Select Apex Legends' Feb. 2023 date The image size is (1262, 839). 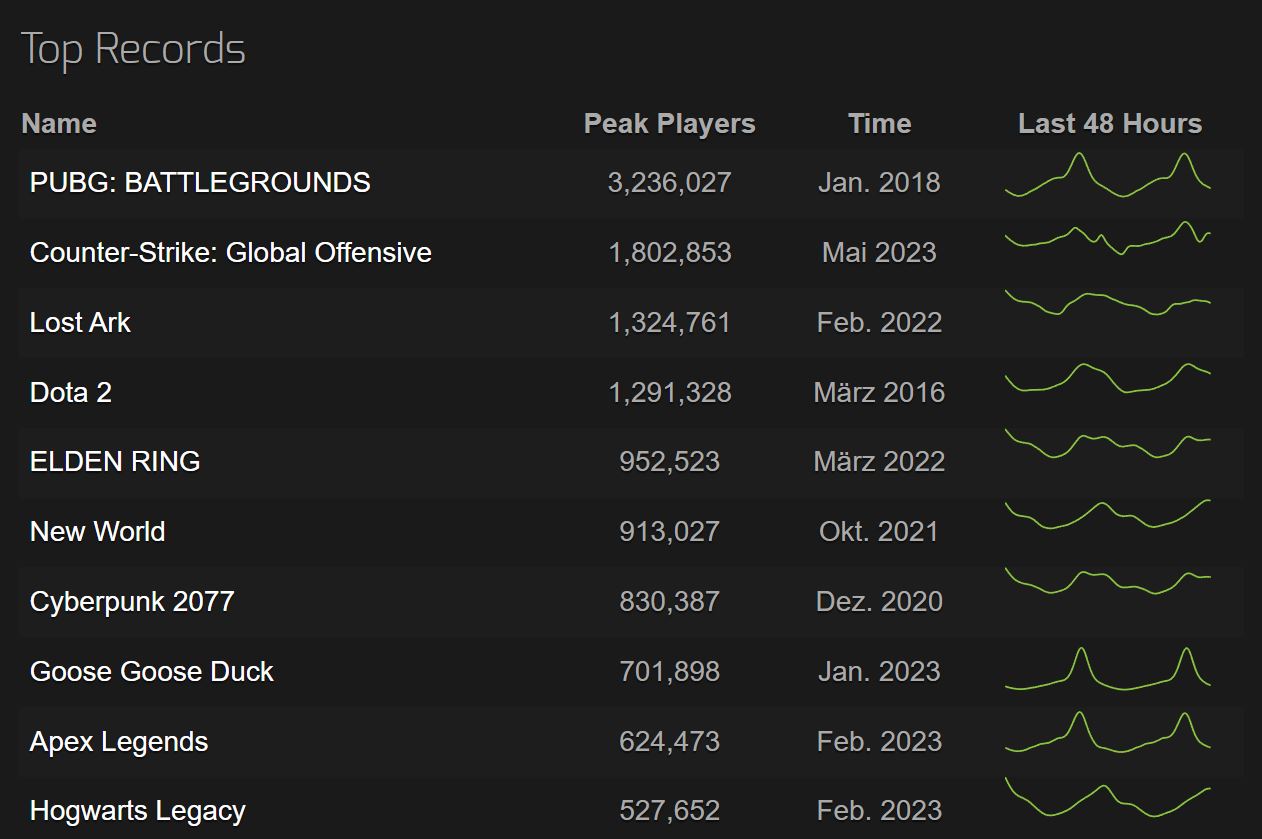[879, 741]
